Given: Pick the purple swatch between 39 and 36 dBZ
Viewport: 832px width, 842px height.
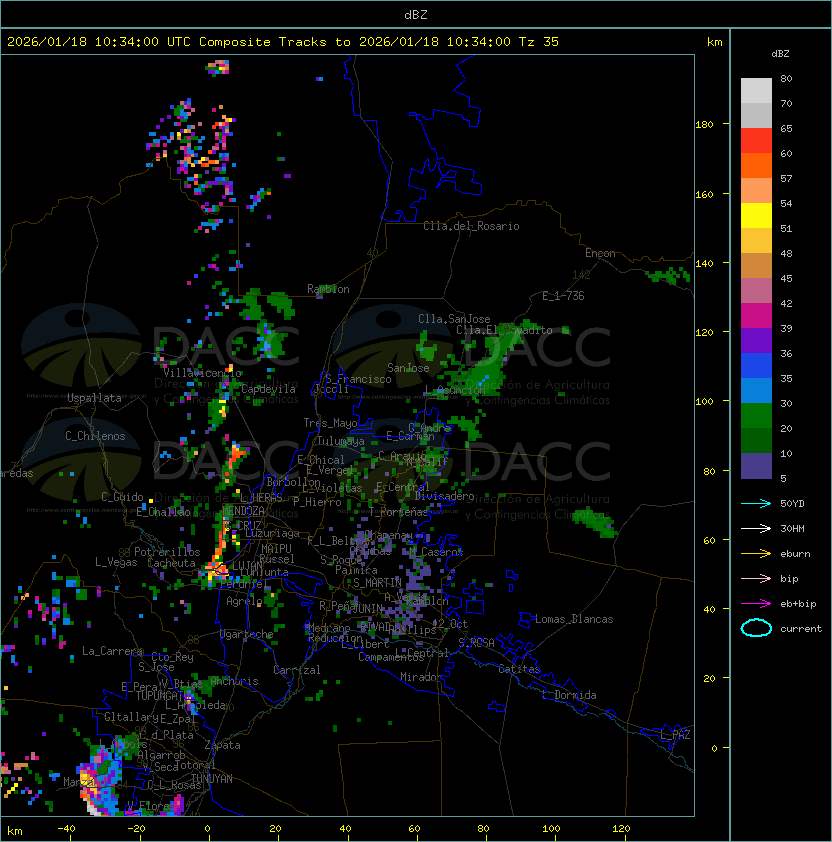Looking at the screenshot, I should (756, 340).
